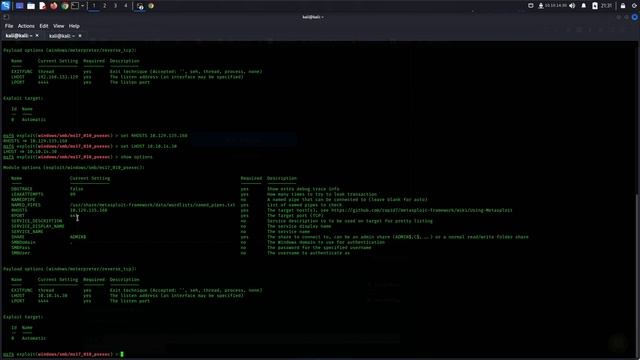This screenshot has height=360, width=640.
Task: Switch to workspace 4
Action: tap(126, 6)
